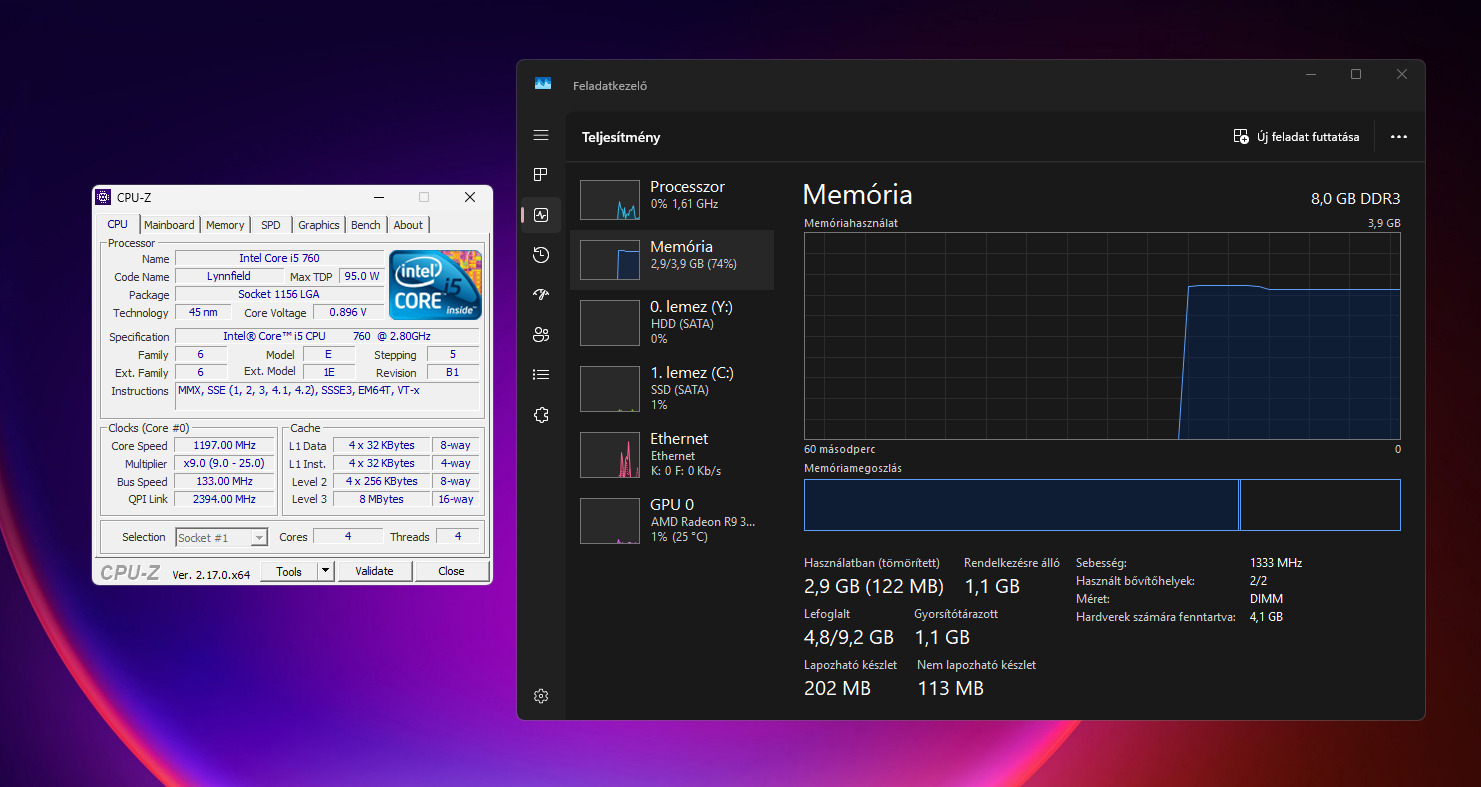The height and width of the screenshot is (787, 1481).
Task: Switch to the Mainboard tab in CPU-Z
Action: tap(170, 225)
